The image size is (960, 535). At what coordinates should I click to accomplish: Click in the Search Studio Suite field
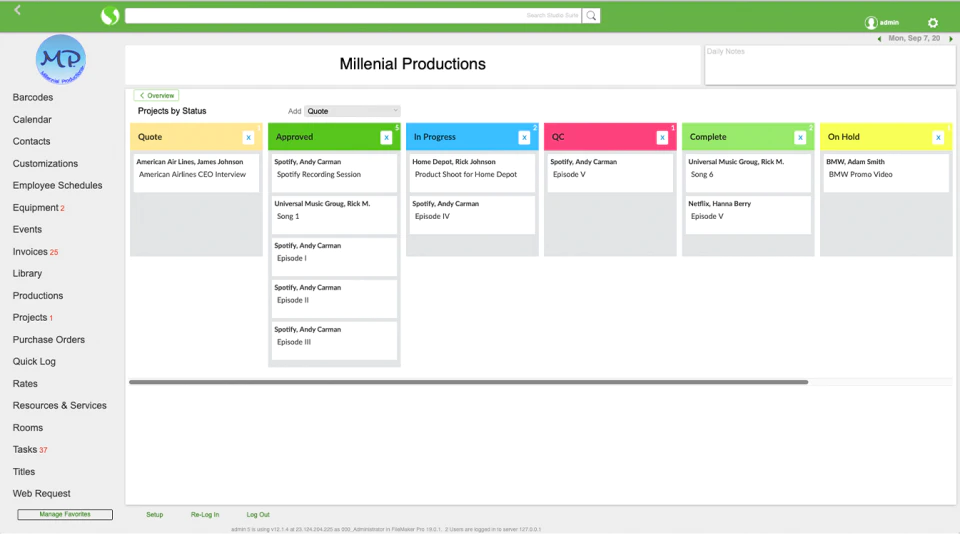coord(353,15)
